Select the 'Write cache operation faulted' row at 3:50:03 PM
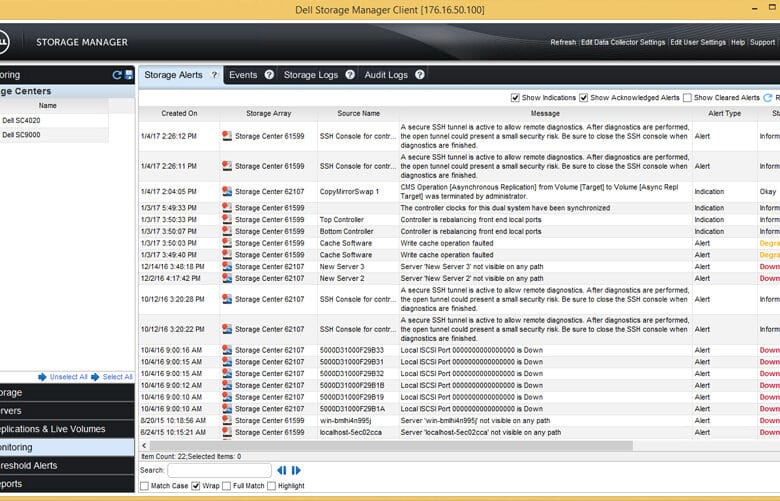780x501 pixels. pyautogui.click(x=459, y=243)
